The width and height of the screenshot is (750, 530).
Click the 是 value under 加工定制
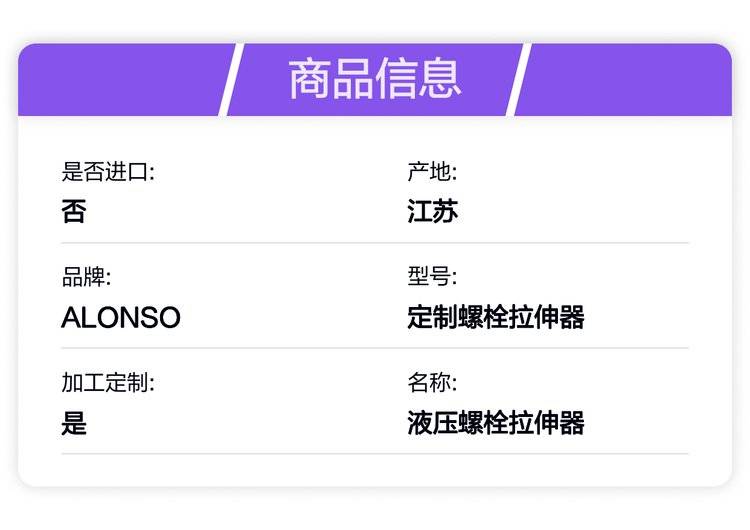click(x=74, y=423)
